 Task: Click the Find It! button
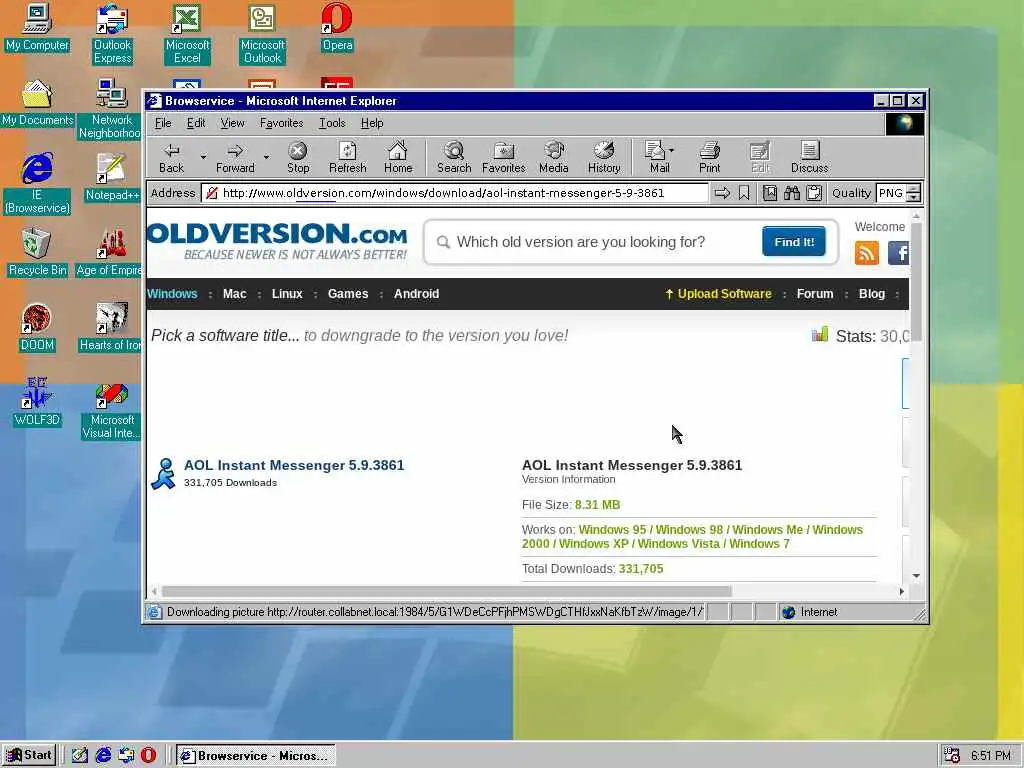(793, 242)
